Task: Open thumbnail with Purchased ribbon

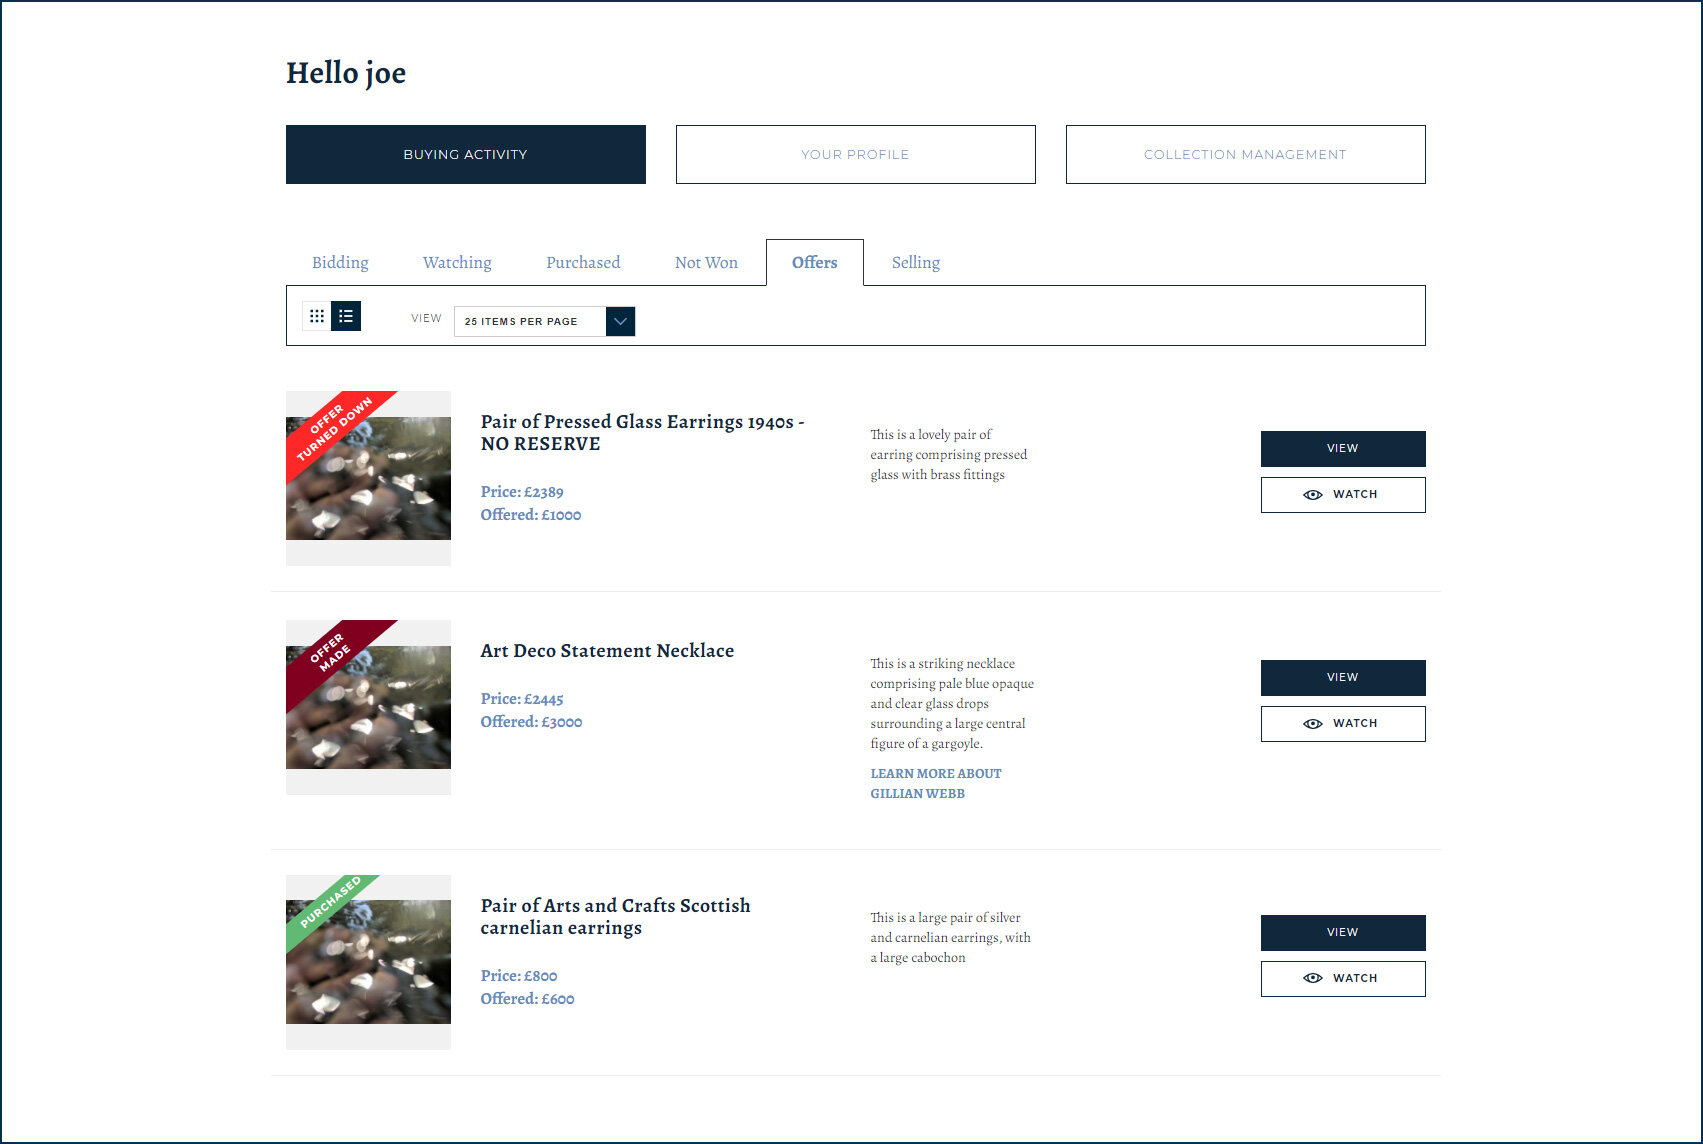Action: 368,962
